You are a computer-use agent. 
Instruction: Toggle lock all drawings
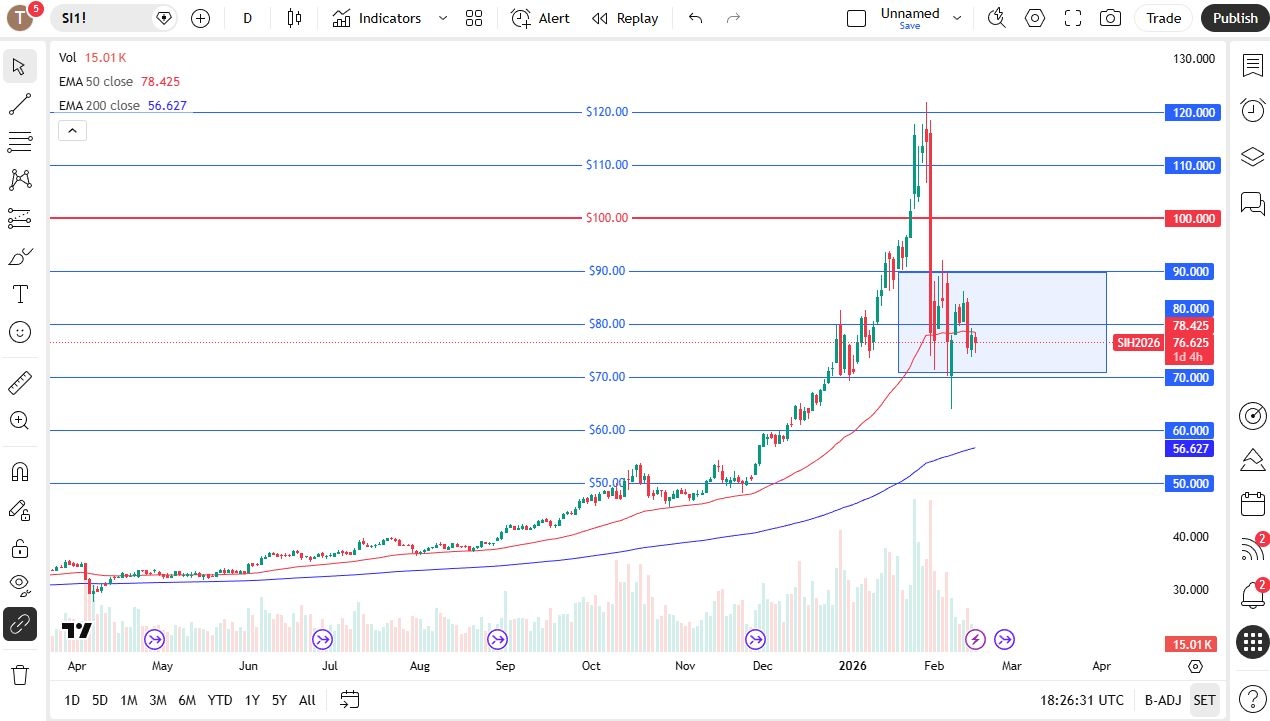coord(19,548)
